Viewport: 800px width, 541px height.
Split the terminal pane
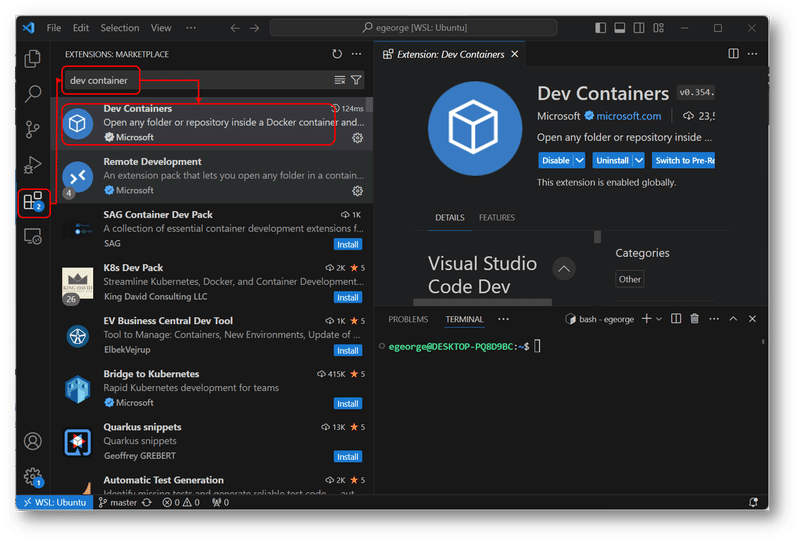676,318
